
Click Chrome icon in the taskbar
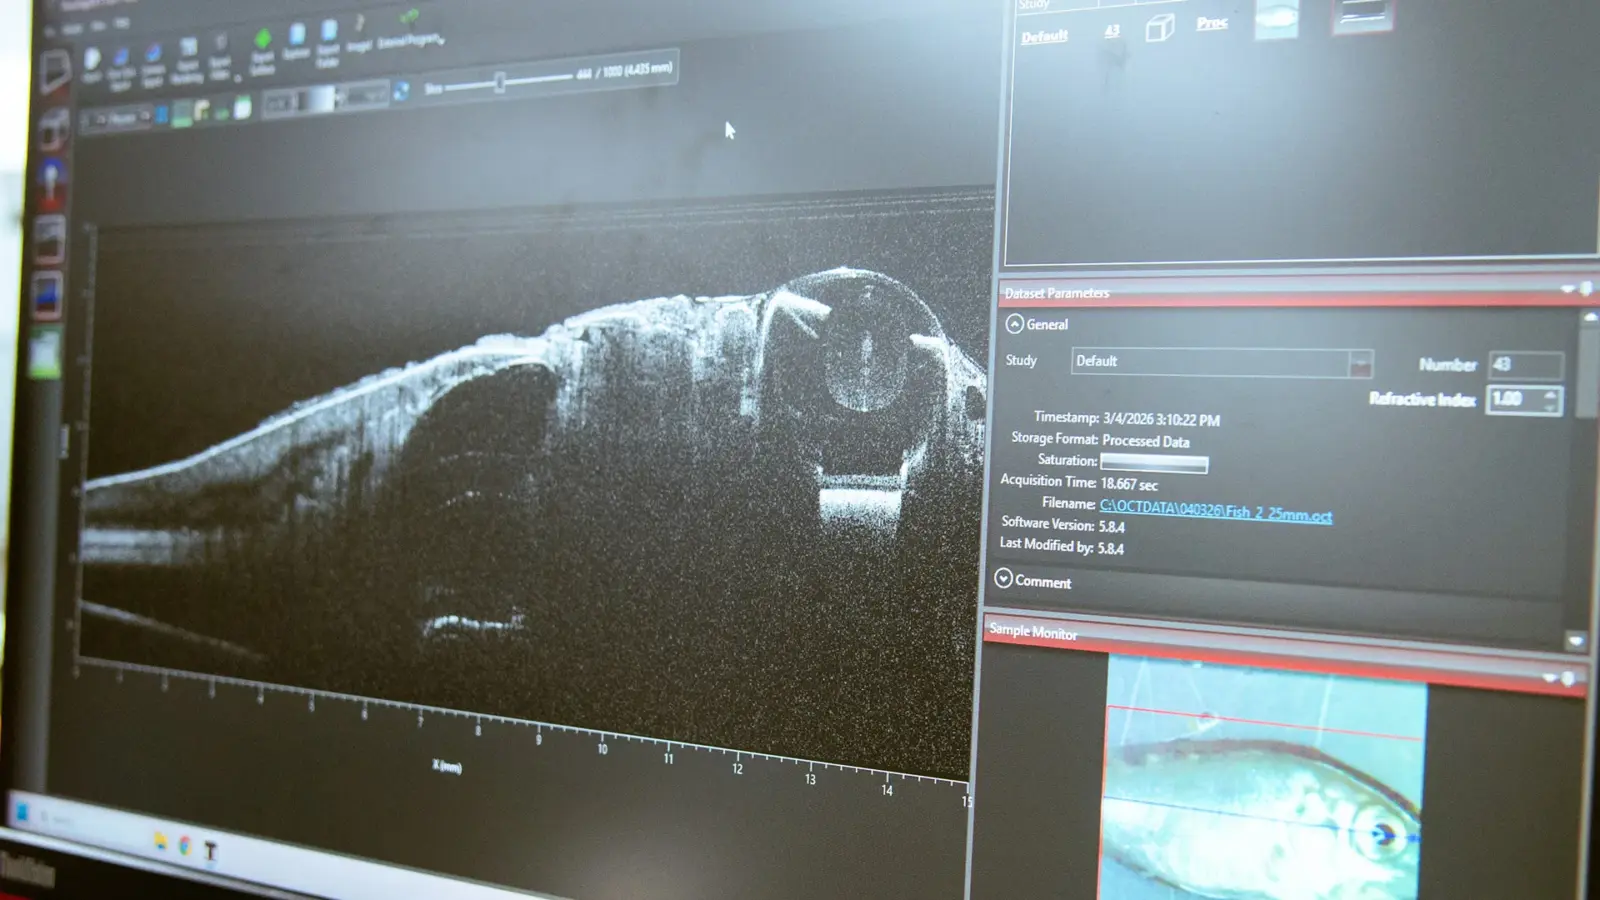tap(185, 846)
